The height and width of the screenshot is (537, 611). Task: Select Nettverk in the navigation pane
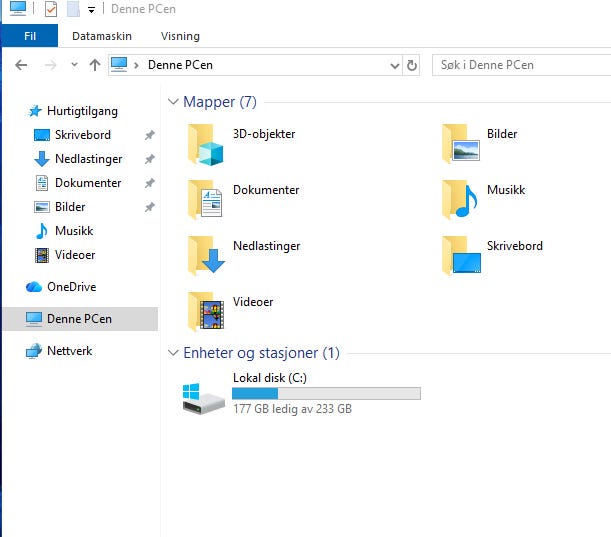[x=70, y=351]
